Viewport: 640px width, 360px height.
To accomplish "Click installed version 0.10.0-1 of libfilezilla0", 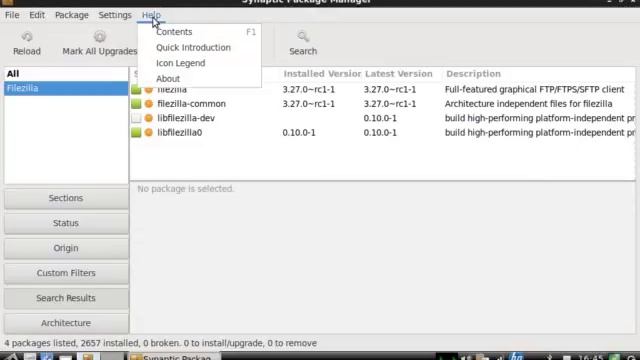I will click(299, 133).
